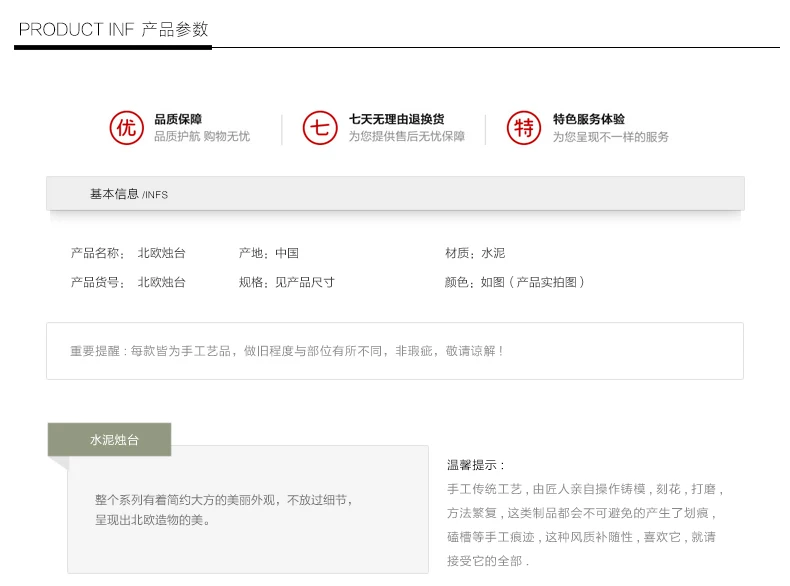Click the red 特 special service icon
Viewport: 790px width, 586px height.
pos(524,127)
